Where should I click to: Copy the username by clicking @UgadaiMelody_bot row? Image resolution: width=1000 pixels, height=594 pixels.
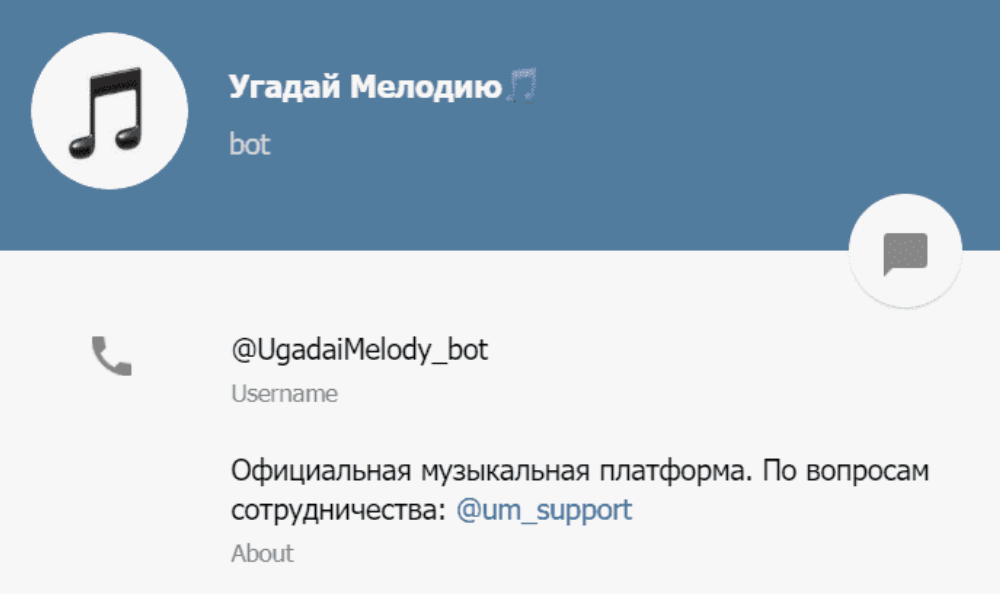[x=357, y=350]
